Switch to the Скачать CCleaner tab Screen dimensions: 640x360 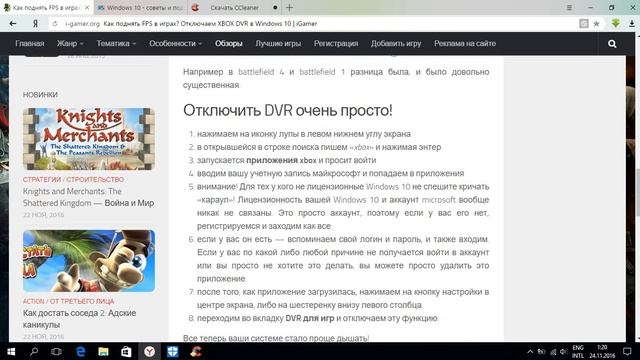pyautogui.click(x=234, y=7)
